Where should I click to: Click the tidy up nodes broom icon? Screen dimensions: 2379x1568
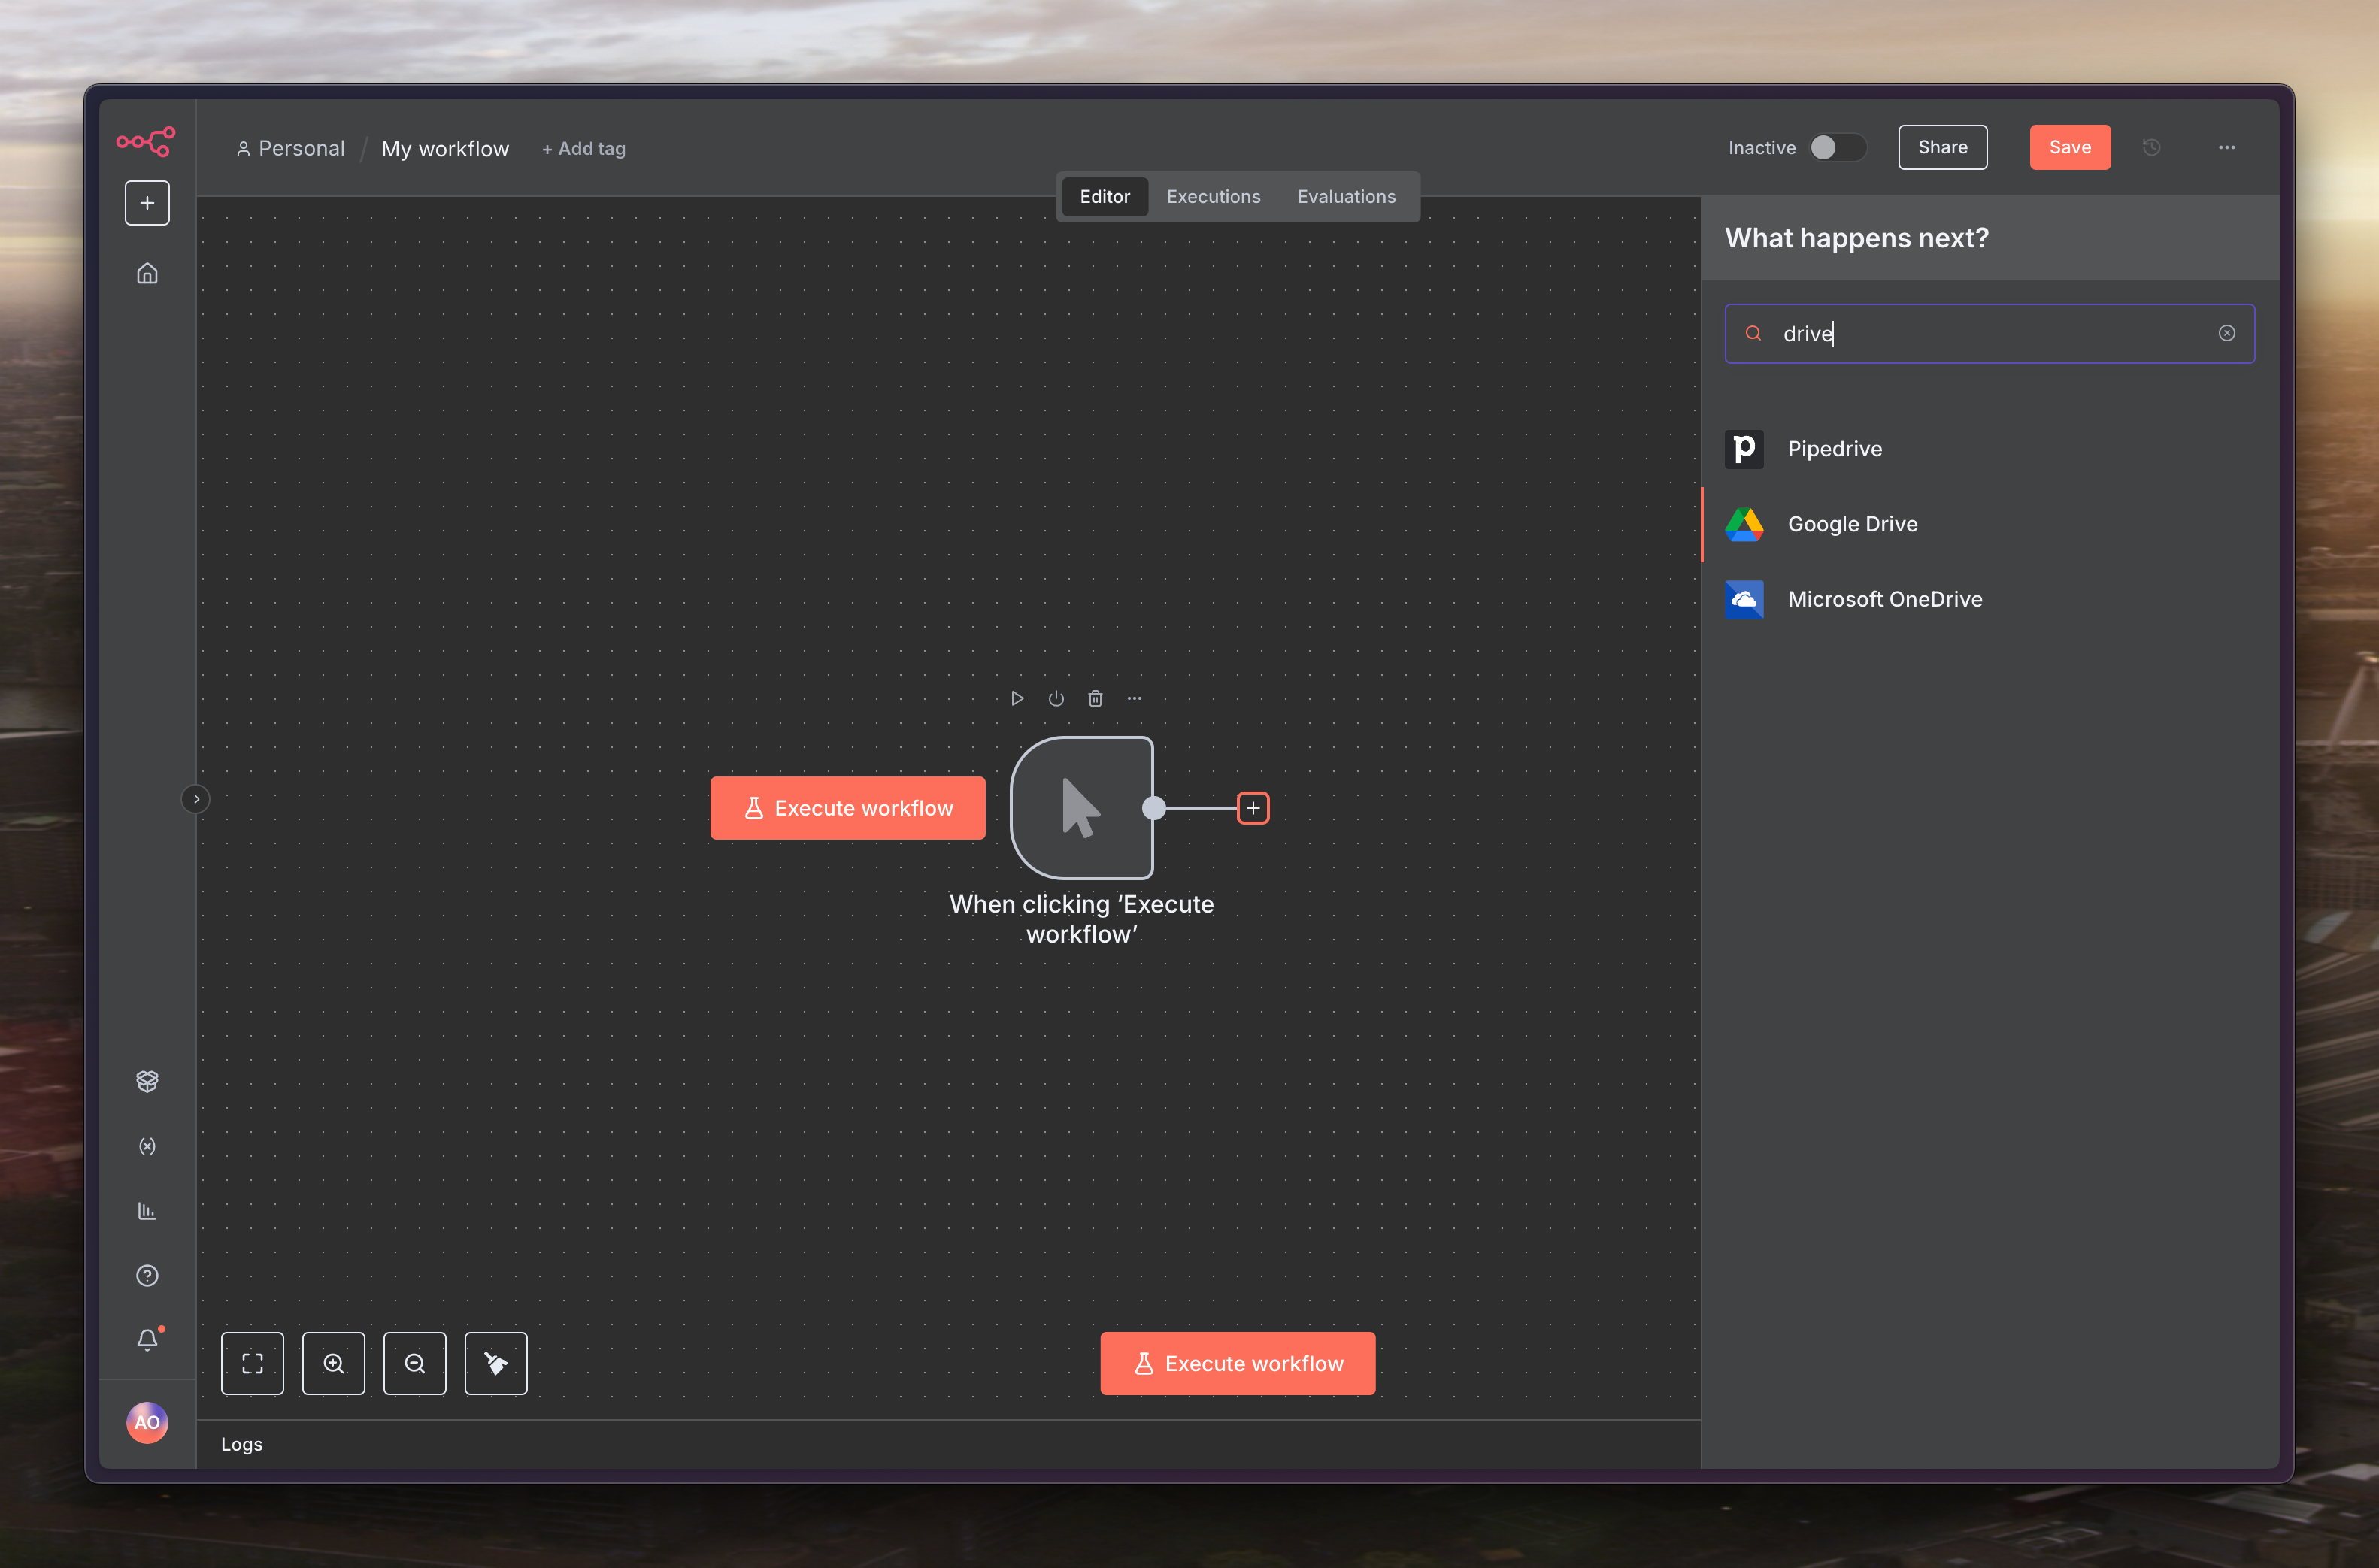point(495,1363)
